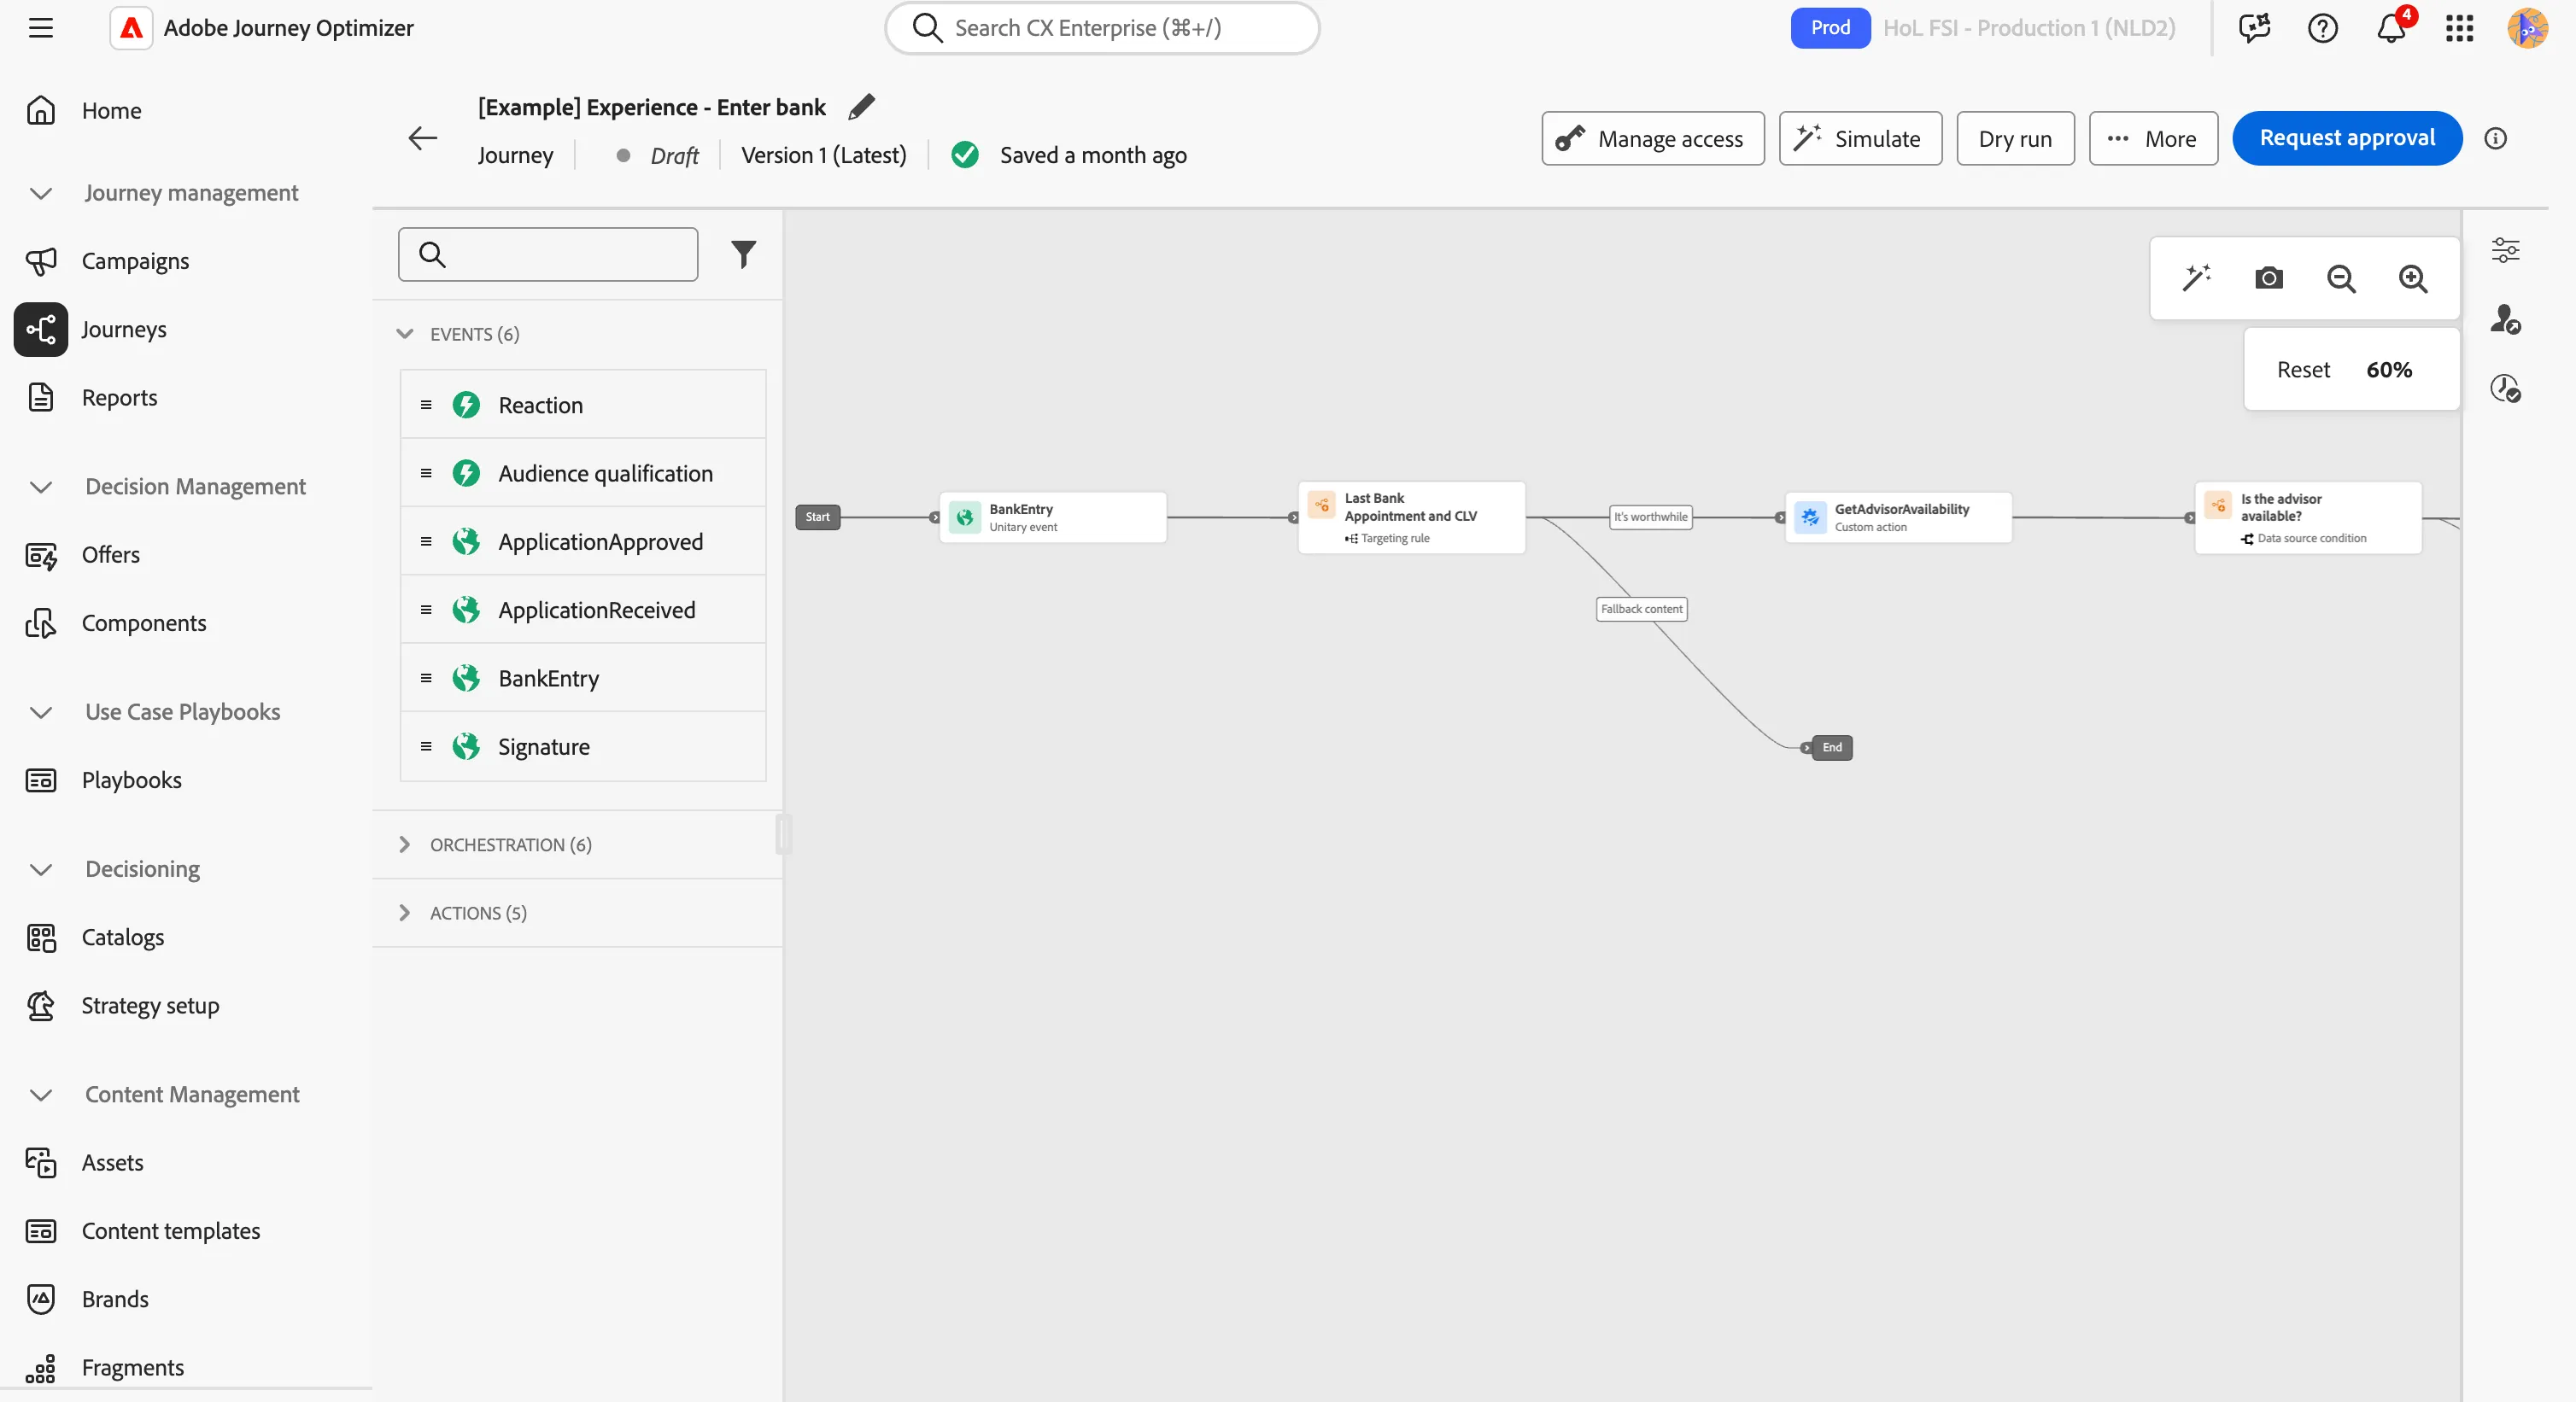Open Content templates in the sidebar

click(170, 1230)
